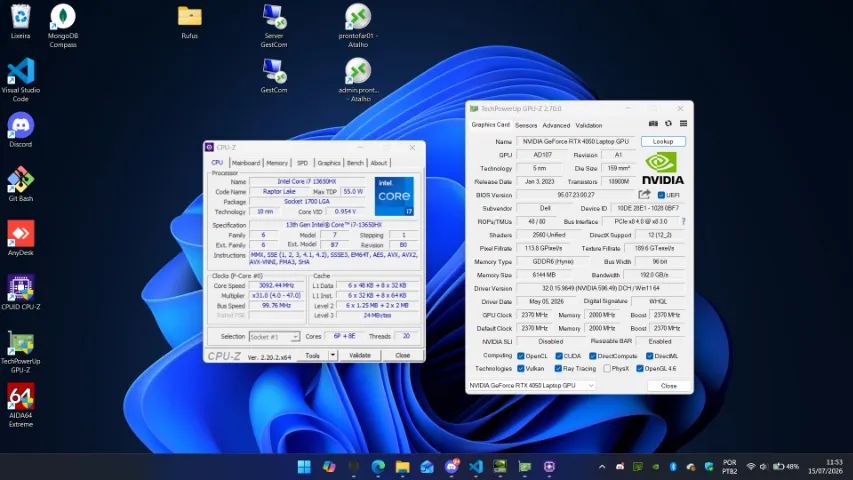Open Git Bash desktop shortcut

click(21, 184)
